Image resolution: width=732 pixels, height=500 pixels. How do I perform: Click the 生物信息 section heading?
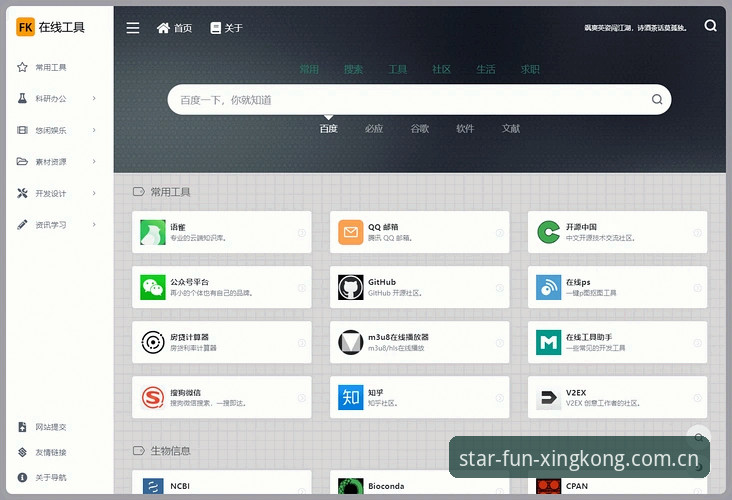[x=170, y=451]
